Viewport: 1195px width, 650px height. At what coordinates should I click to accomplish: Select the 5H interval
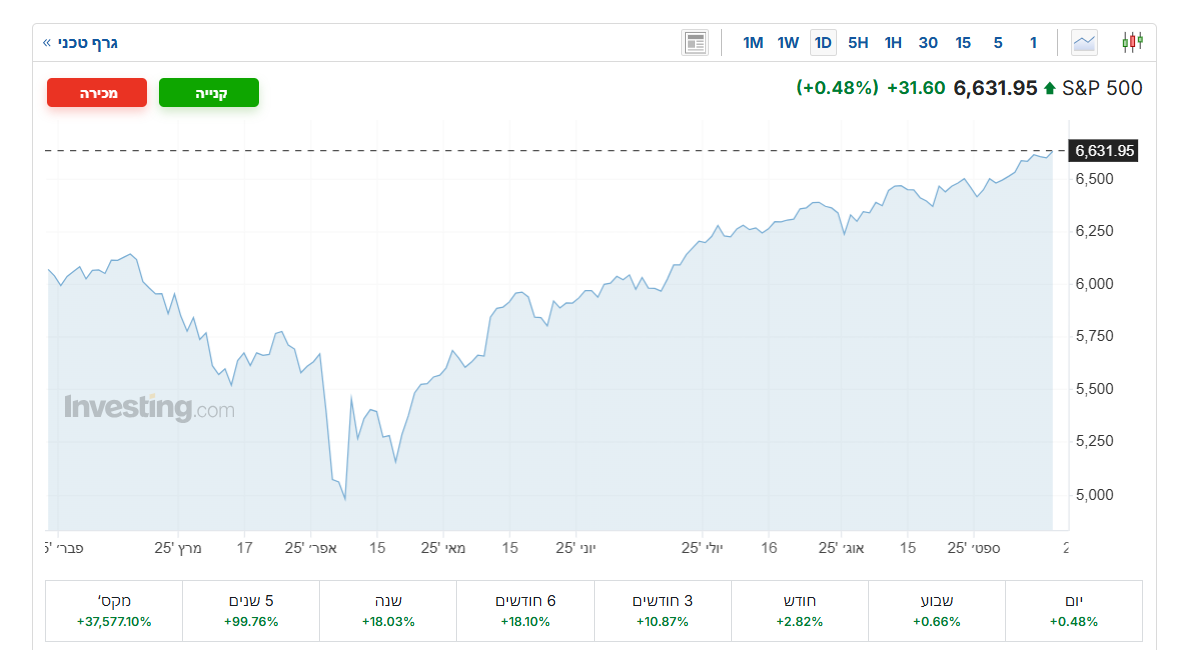pyautogui.click(x=858, y=42)
